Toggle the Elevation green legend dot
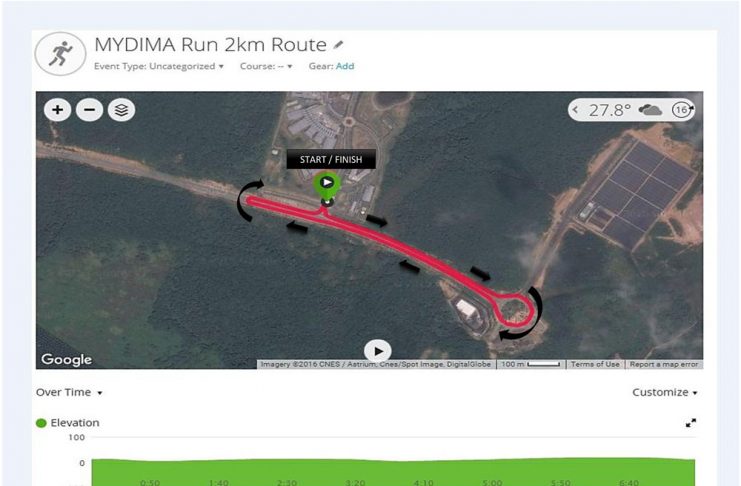Screen dimensions: 741x486 (41, 423)
